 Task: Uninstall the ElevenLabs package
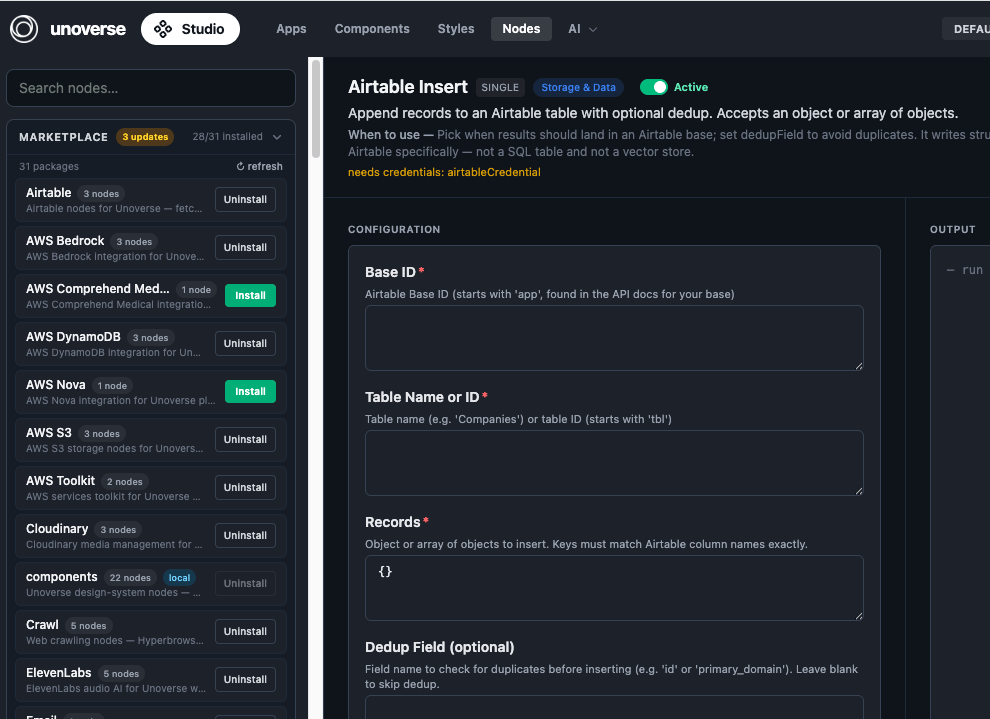[x=245, y=679]
